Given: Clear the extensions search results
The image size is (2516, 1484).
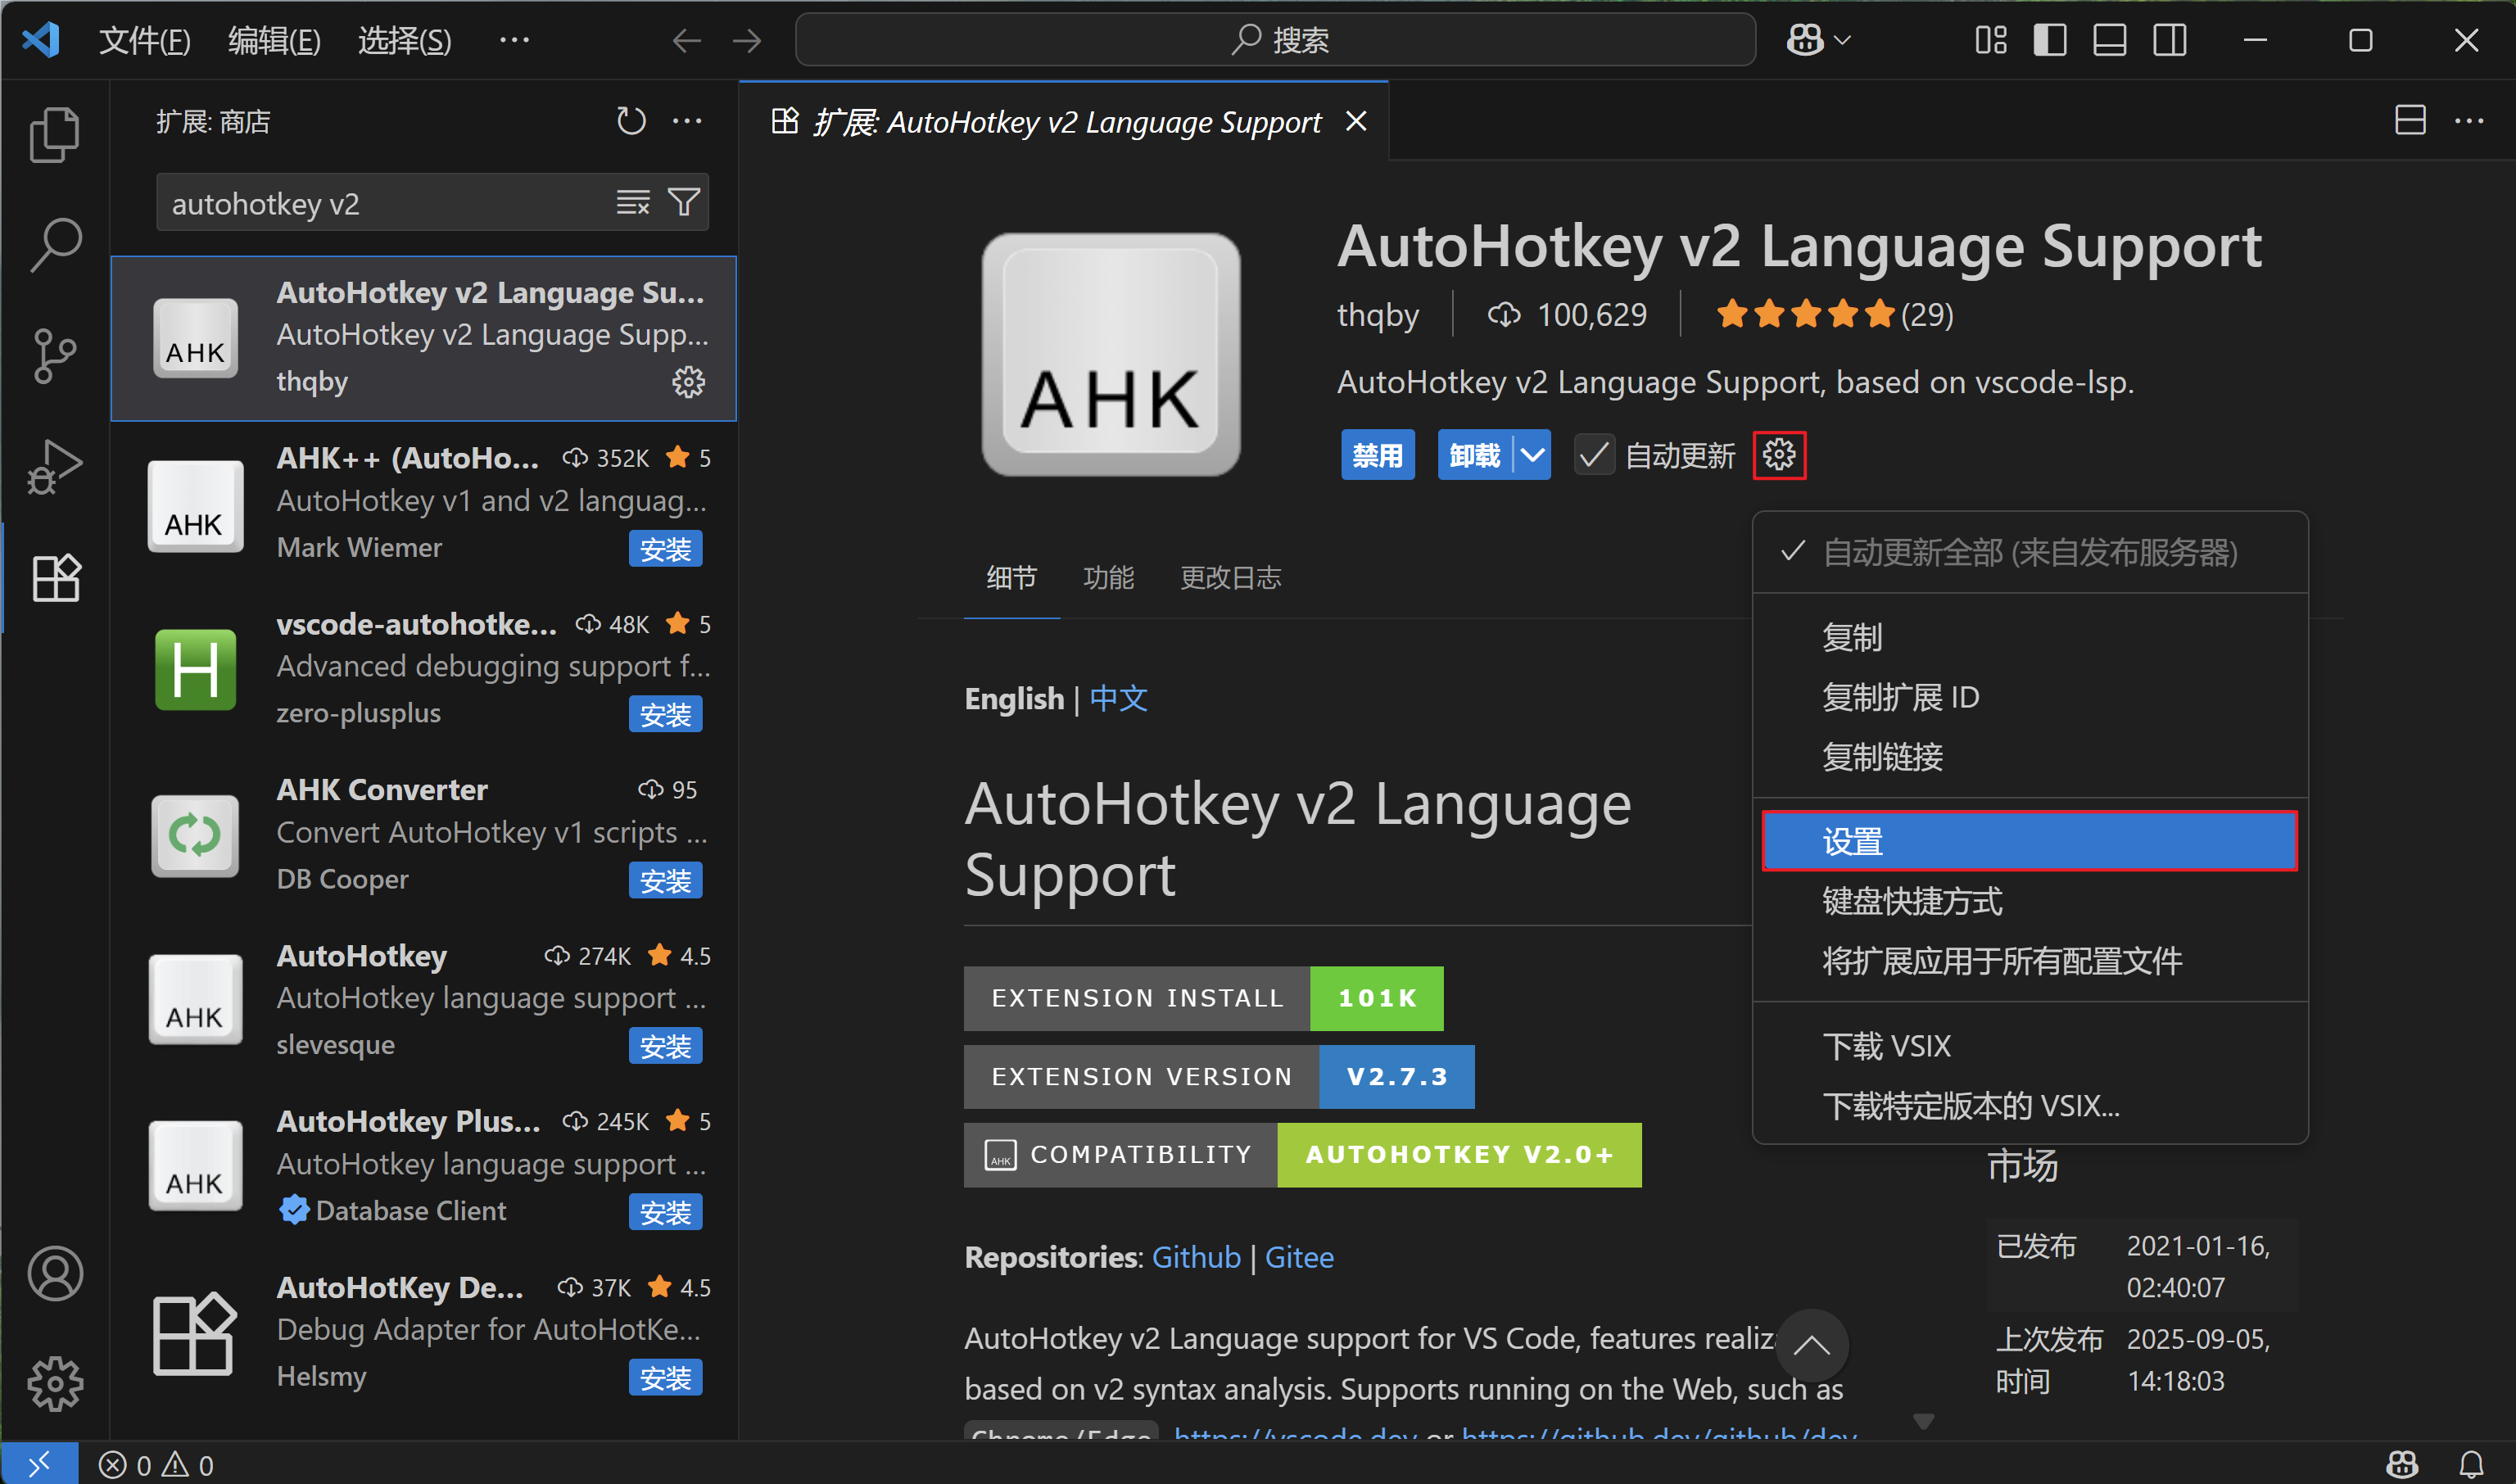Looking at the screenshot, I should (632, 203).
